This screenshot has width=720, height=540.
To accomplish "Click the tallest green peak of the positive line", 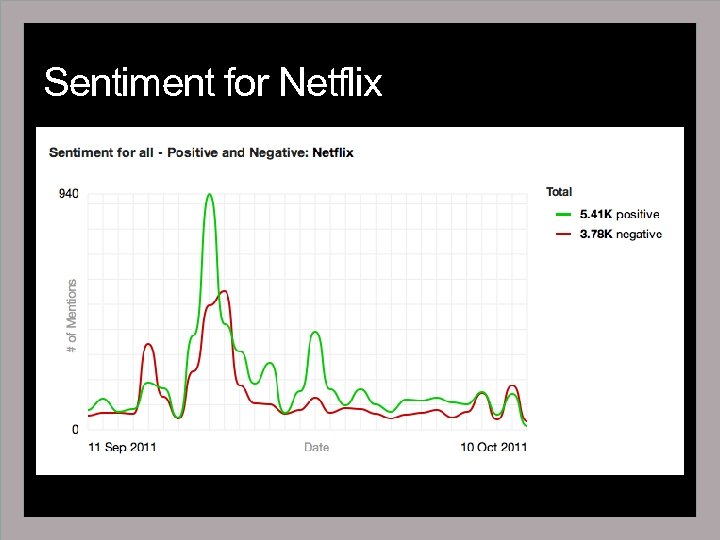I will 209,195.
